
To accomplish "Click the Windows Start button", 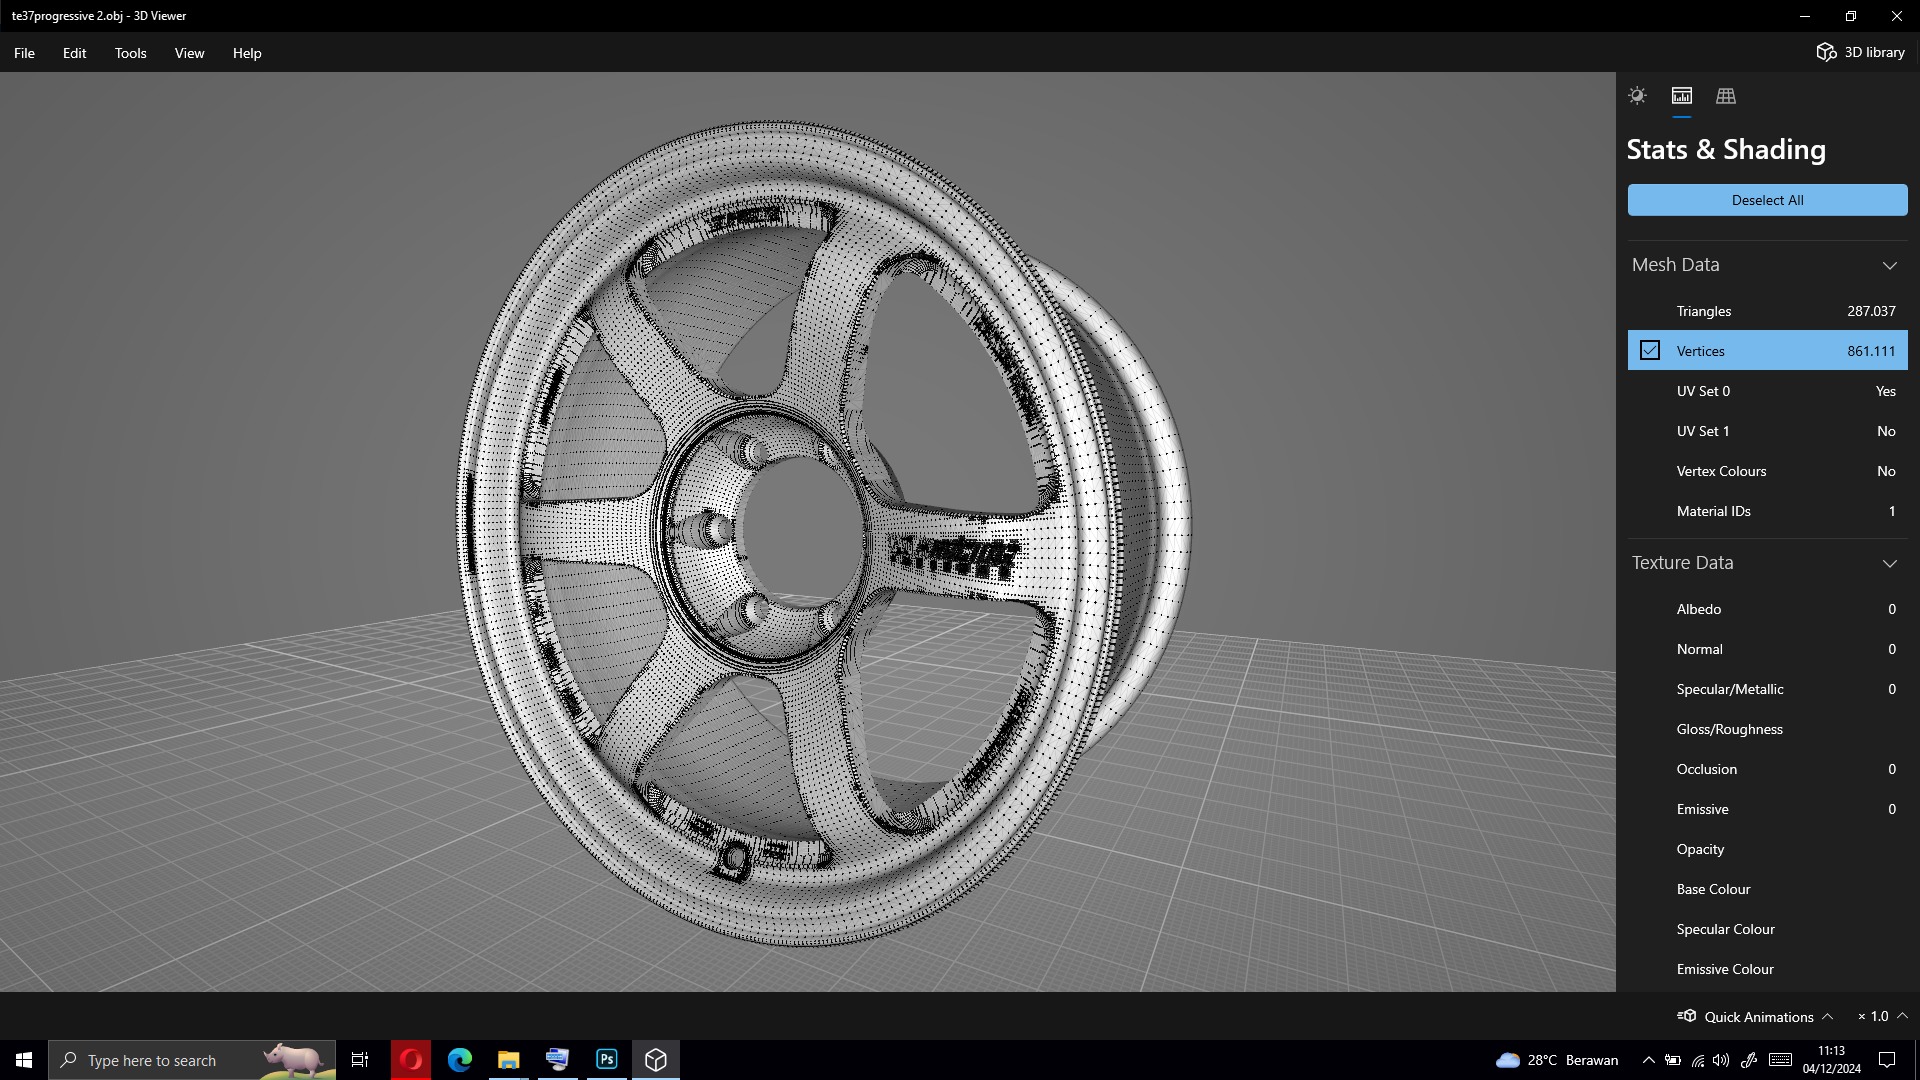I will click(x=24, y=1060).
